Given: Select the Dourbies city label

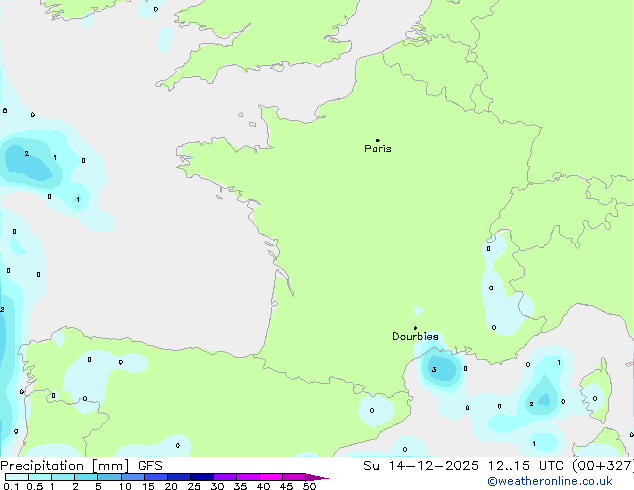Looking at the screenshot, I should pyautogui.click(x=415, y=336).
